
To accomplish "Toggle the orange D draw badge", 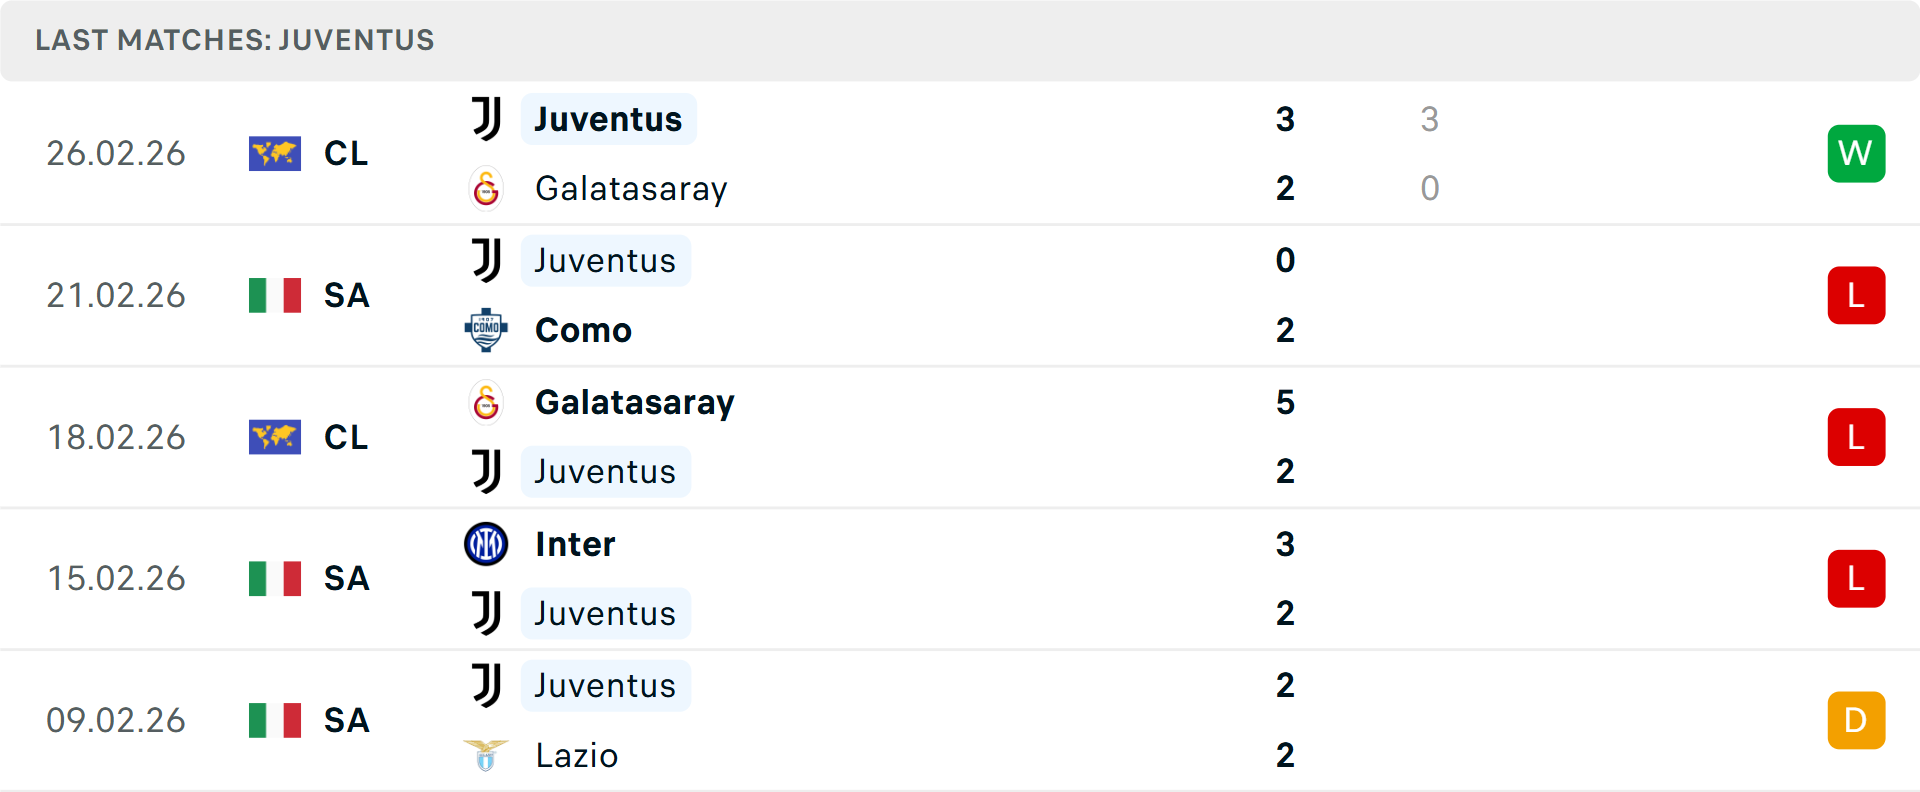I will pos(1856,720).
